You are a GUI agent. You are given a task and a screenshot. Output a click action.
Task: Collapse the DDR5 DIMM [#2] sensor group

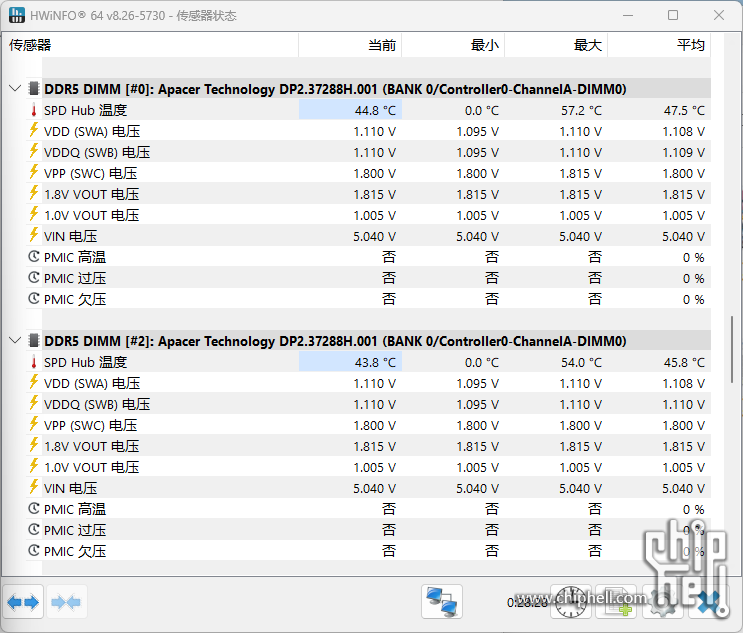point(15,341)
